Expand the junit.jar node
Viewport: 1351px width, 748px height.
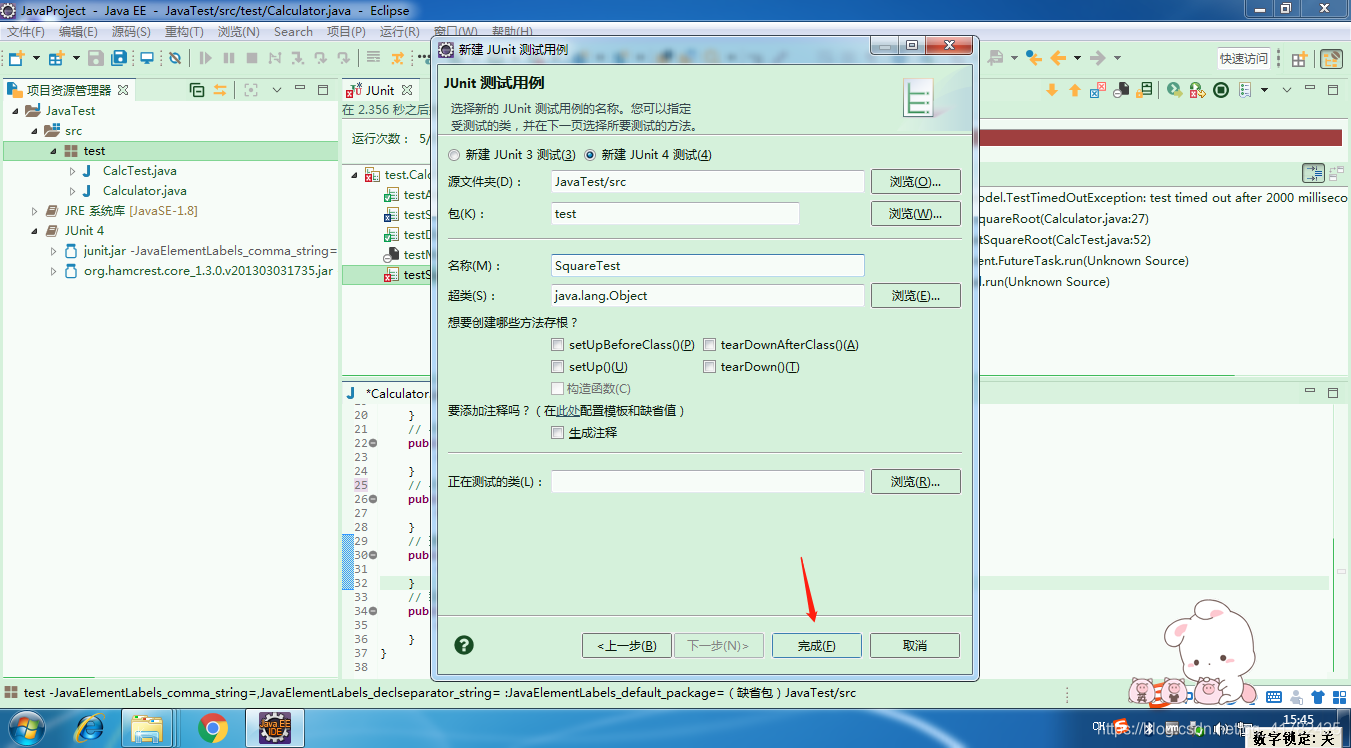coord(53,251)
